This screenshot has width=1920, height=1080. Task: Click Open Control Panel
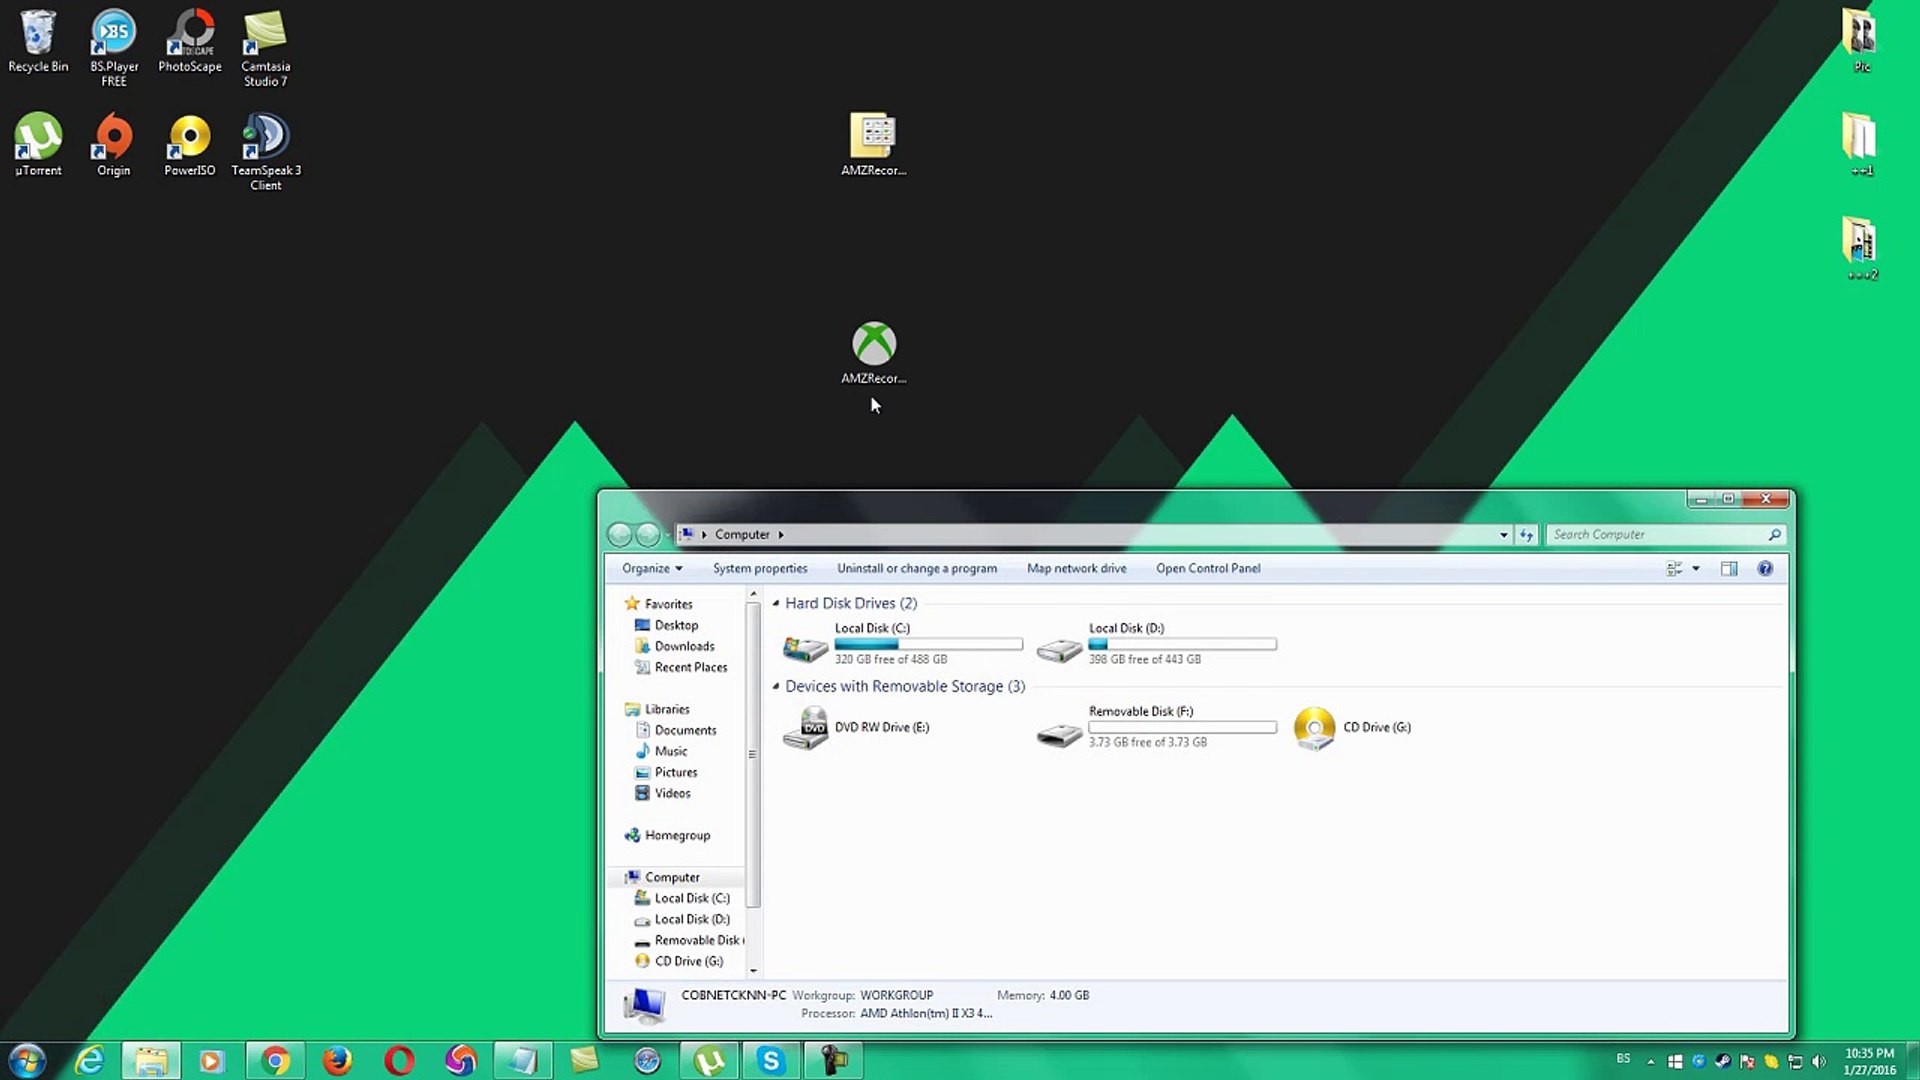[1208, 569]
